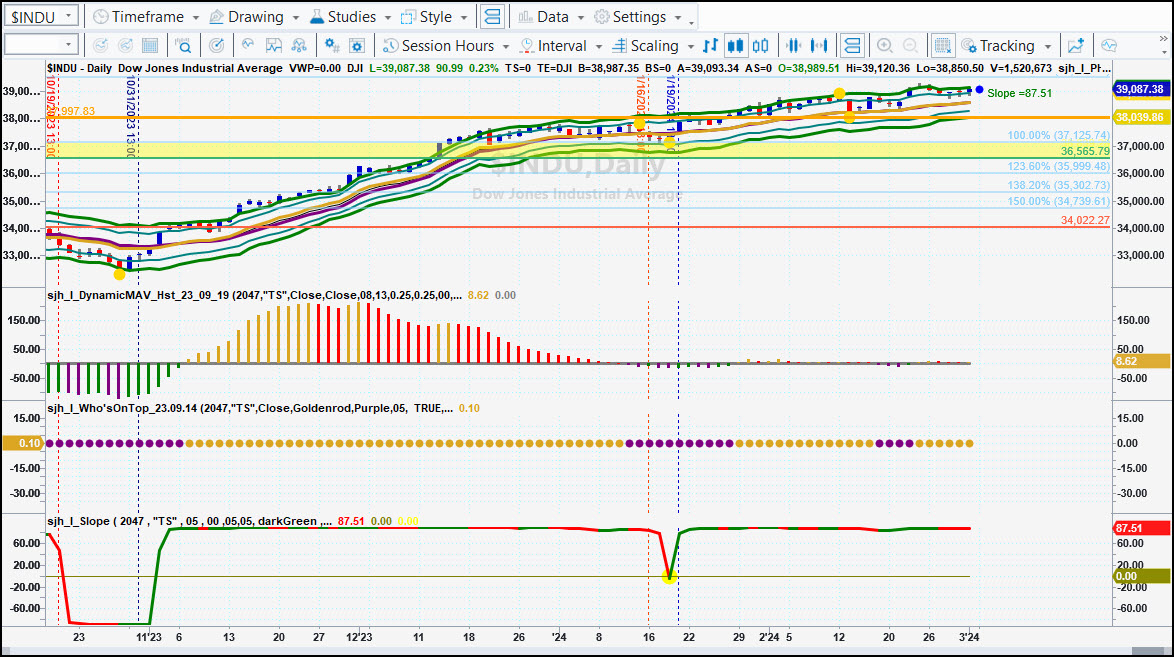Click the chart-with-plus icon
1174x657 pixels.
(x=1076, y=46)
